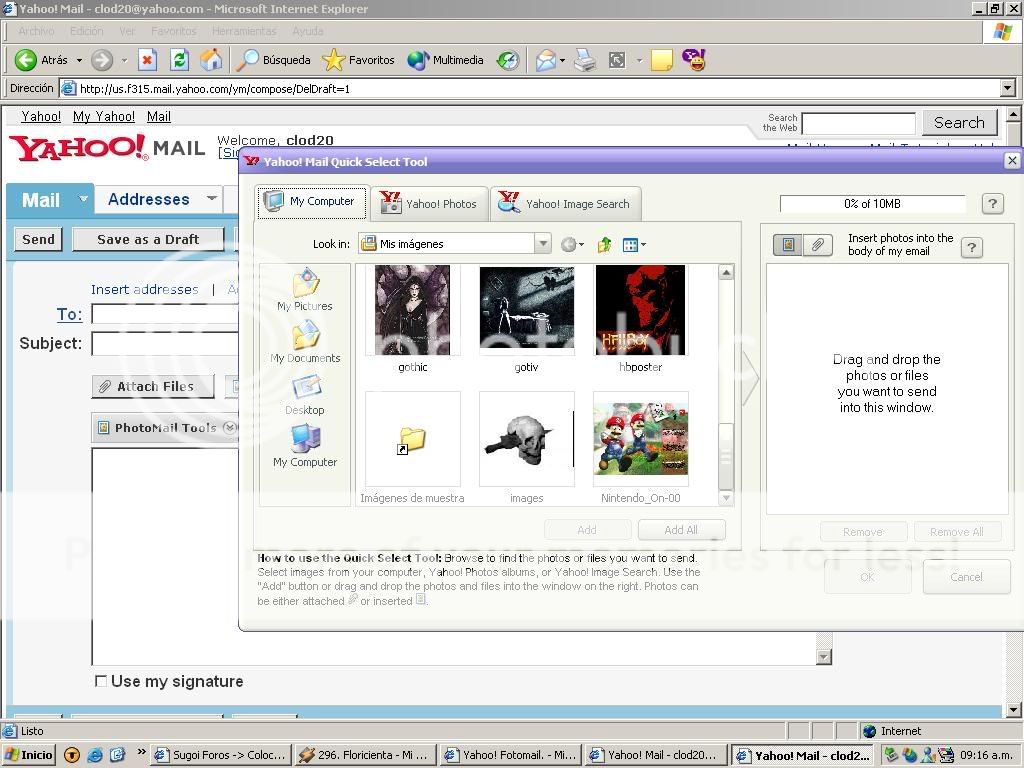The image size is (1024, 768).
Task: Open the Back button history dropdown
Action: click(79, 60)
